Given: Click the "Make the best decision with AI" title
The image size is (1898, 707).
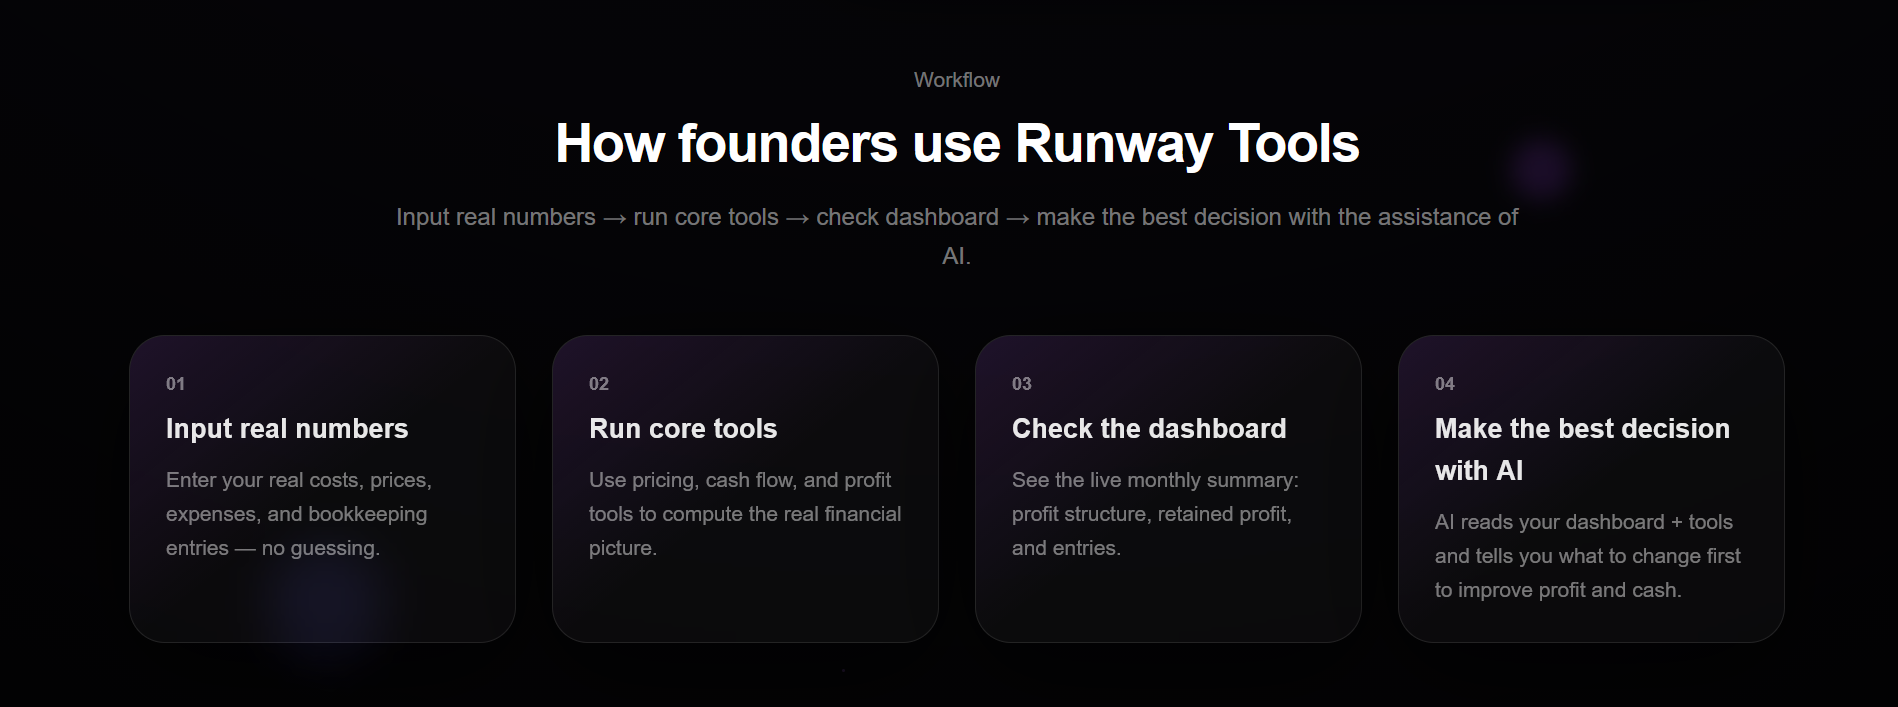Looking at the screenshot, I should (1582, 449).
